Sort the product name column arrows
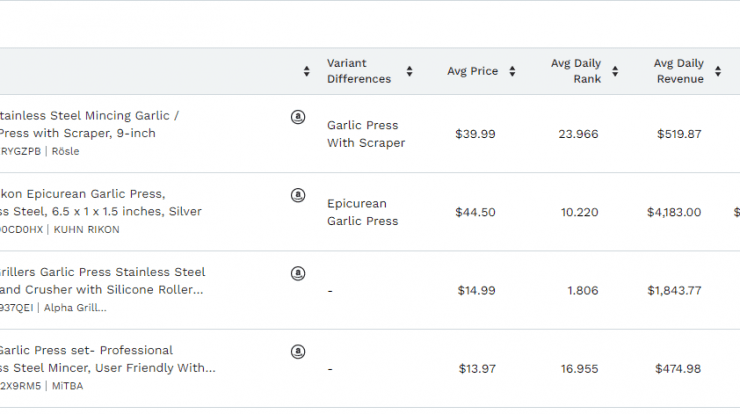This screenshot has height=414, width=740. pyautogui.click(x=306, y=71)
